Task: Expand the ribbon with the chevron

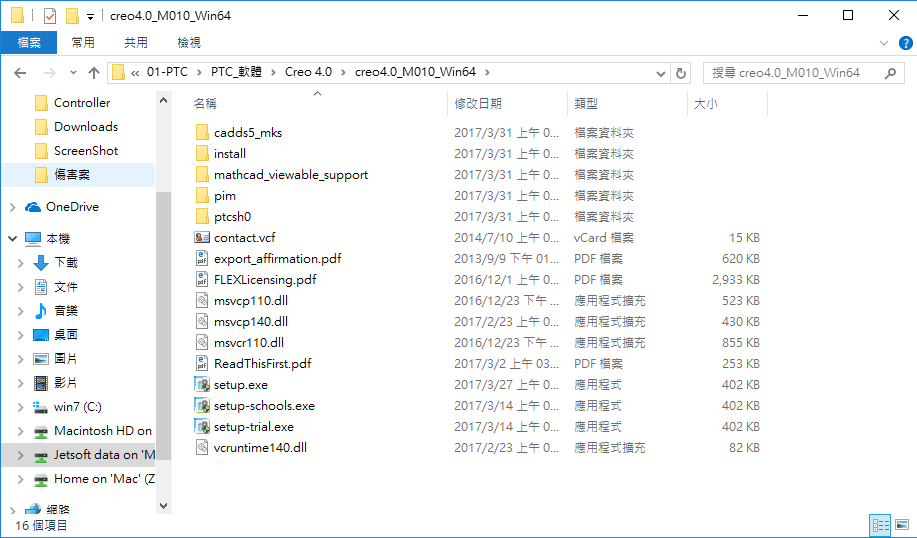Action: pyautogui.click(x=883, y=43)
